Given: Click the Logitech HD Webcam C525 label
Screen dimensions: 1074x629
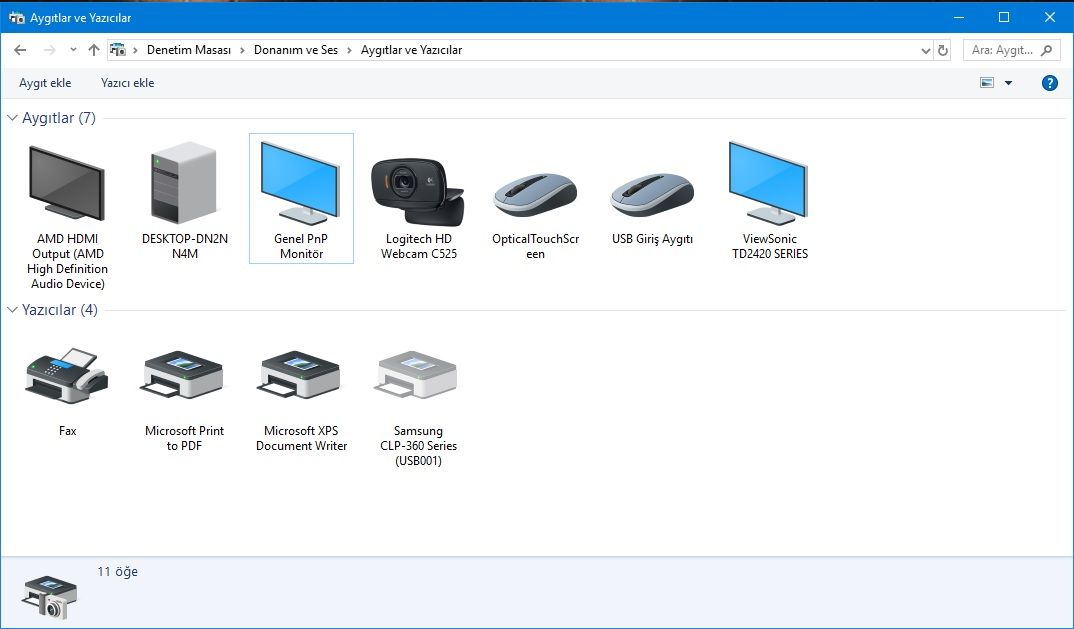Looking at the screenshot, I should pyautogui.click(x=419, y=246).
